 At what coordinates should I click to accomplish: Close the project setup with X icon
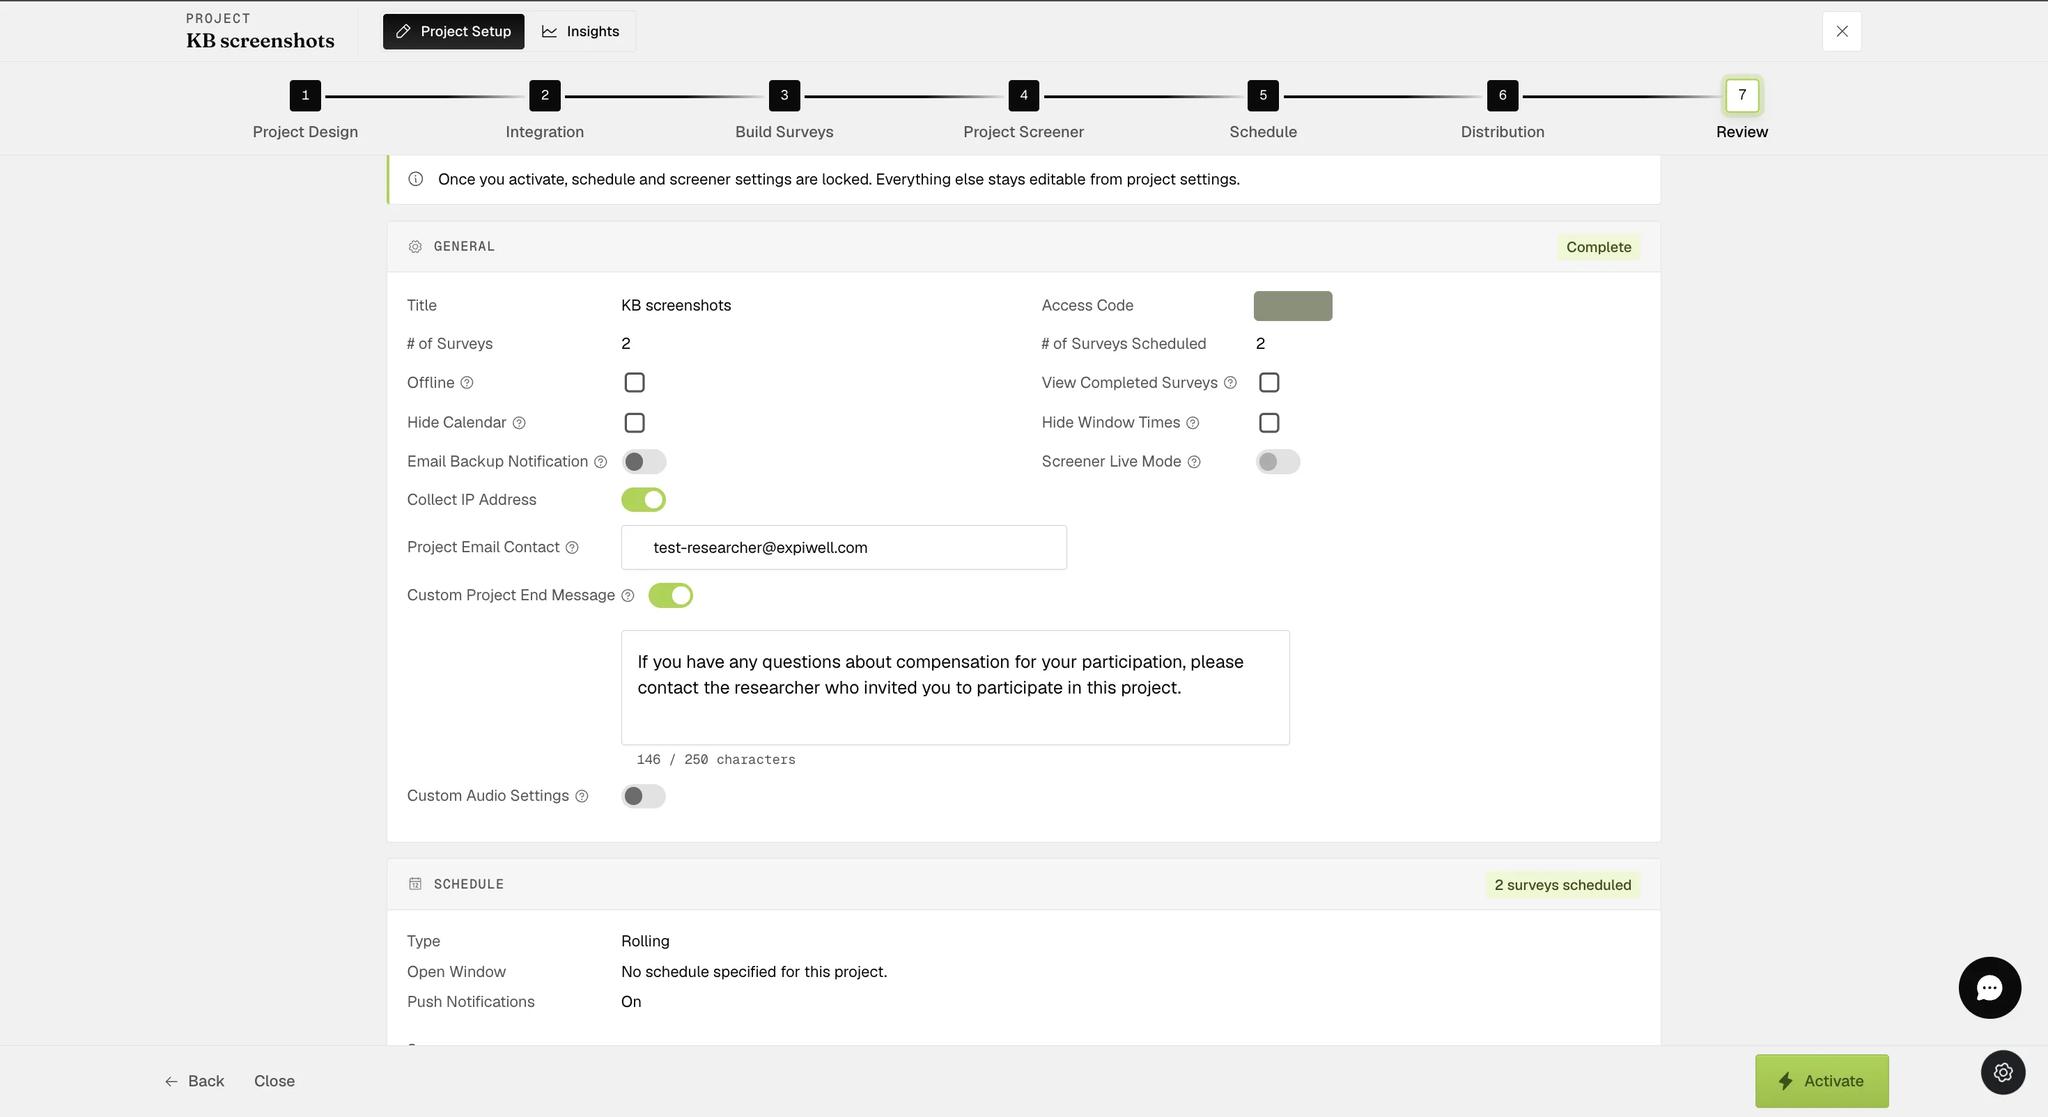[1841, 31]
